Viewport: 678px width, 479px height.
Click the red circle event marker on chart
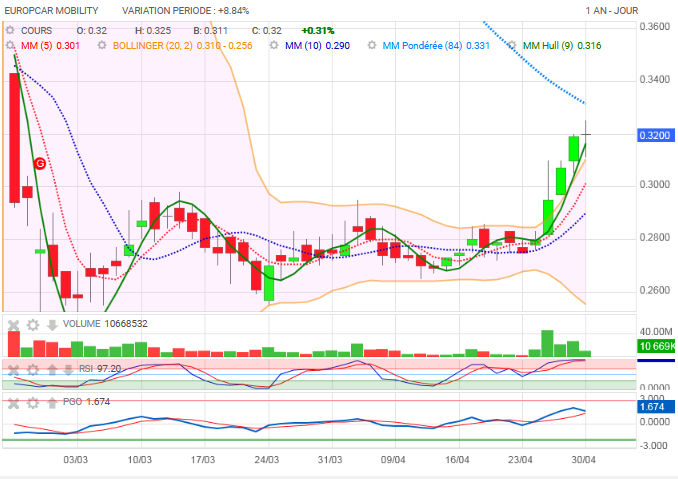point(39,163)
